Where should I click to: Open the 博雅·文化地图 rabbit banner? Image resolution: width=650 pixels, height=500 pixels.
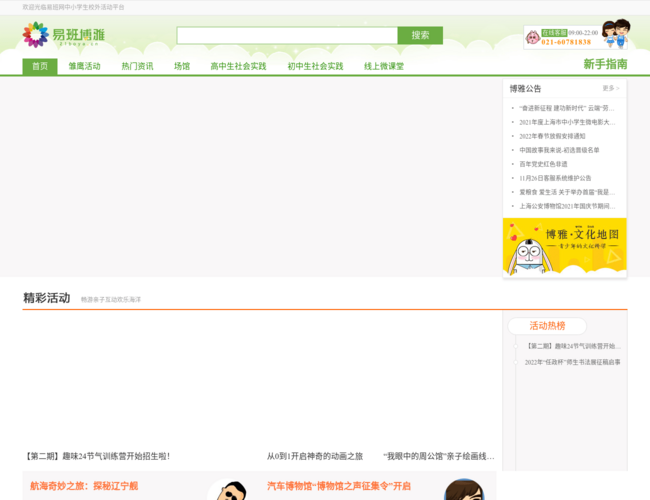[x=564, y=246]
